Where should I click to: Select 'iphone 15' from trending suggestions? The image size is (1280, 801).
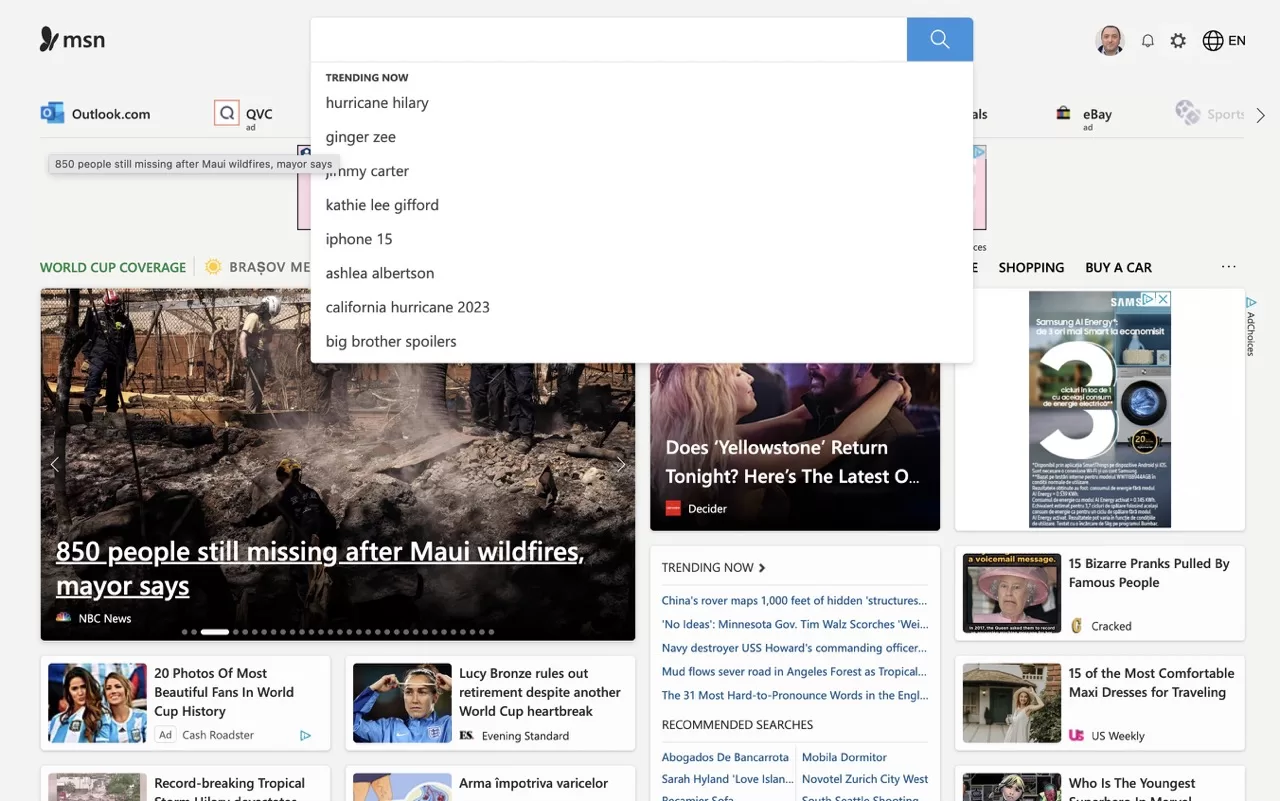tap(359, 239)
